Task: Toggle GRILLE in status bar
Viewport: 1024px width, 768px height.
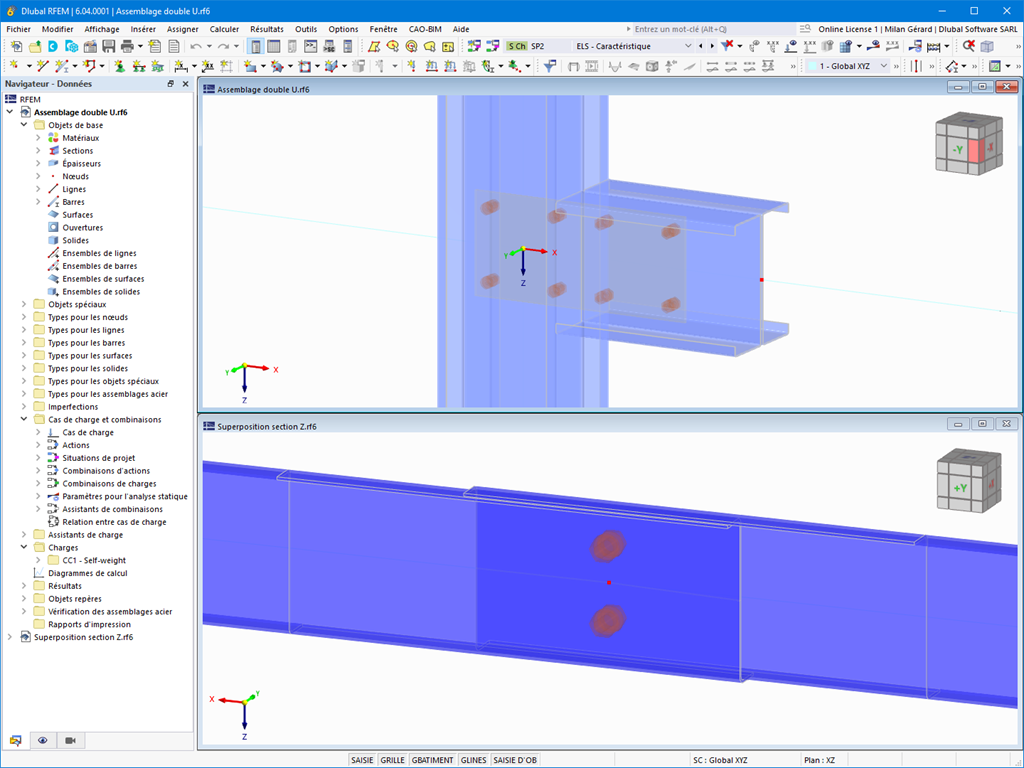Action: point(392,760)
